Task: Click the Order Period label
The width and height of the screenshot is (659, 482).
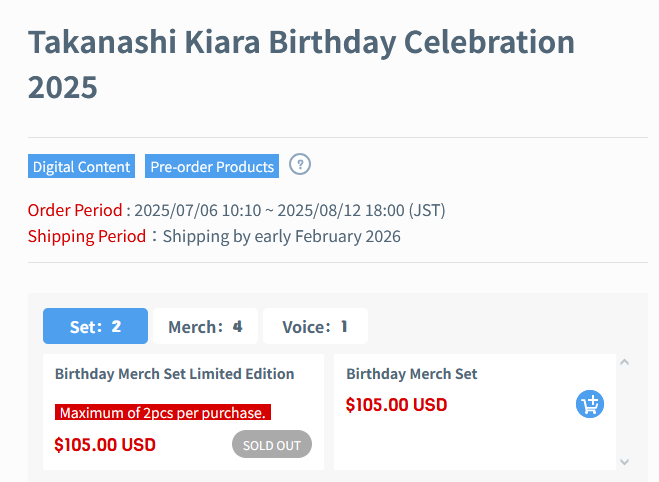Action: pos(75,210)
